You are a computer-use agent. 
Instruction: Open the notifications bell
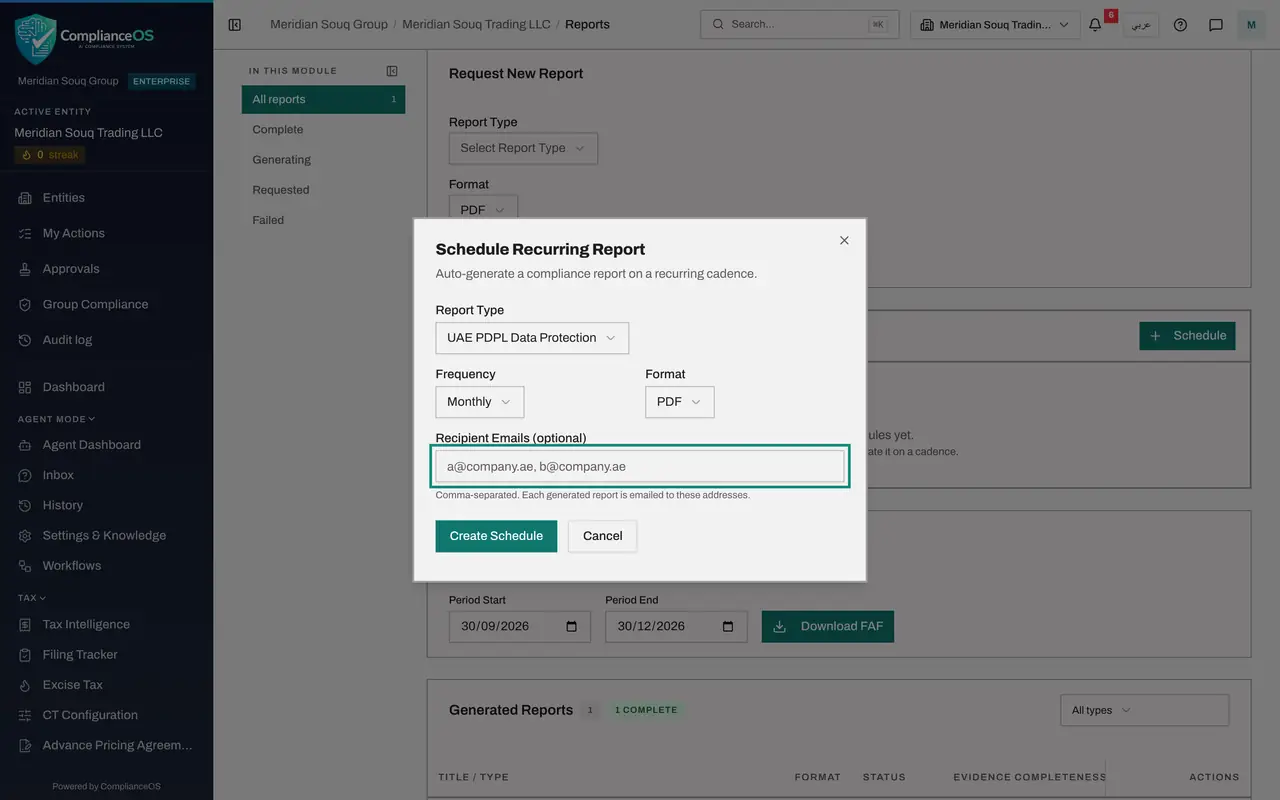[1095, 24]
